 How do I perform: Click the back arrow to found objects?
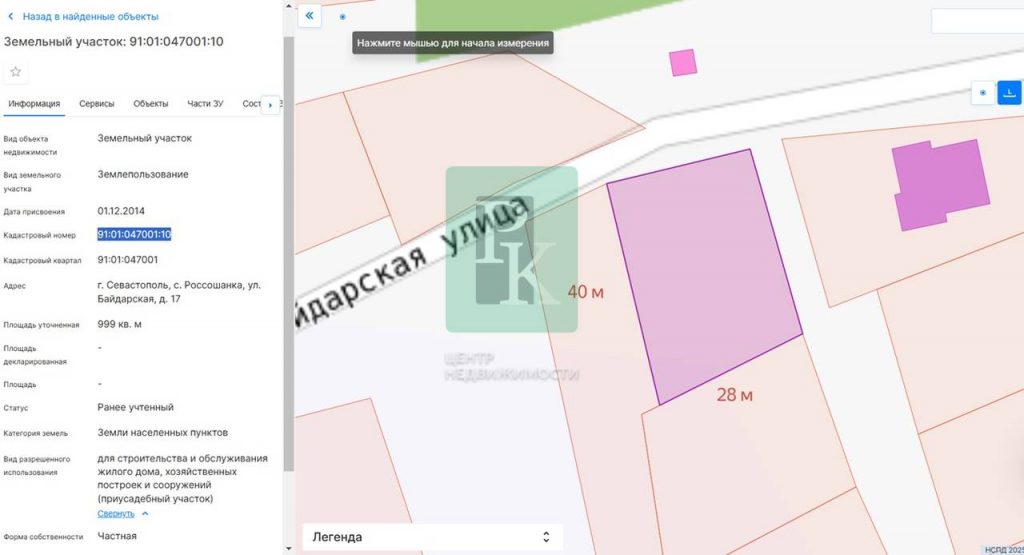11,17
